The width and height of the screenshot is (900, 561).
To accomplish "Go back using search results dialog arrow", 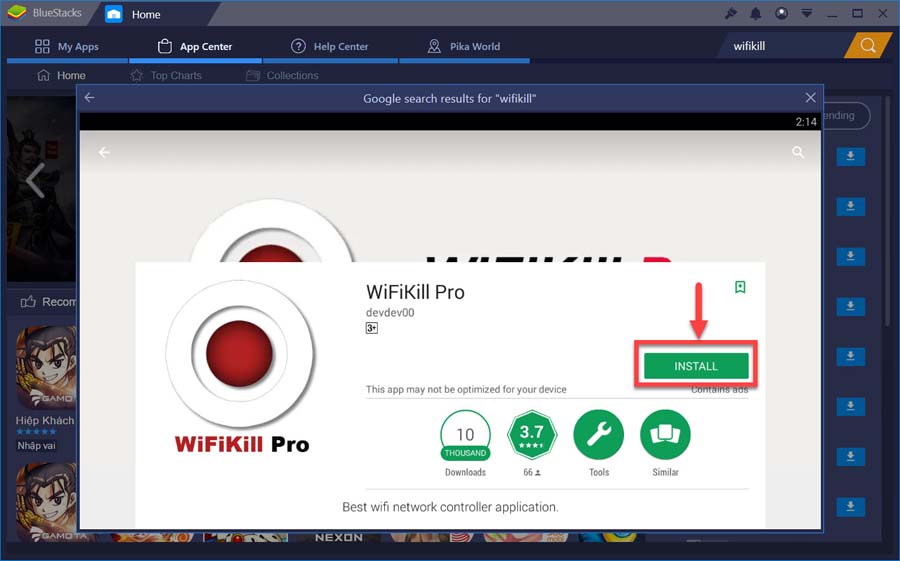I will coord(90,98).
